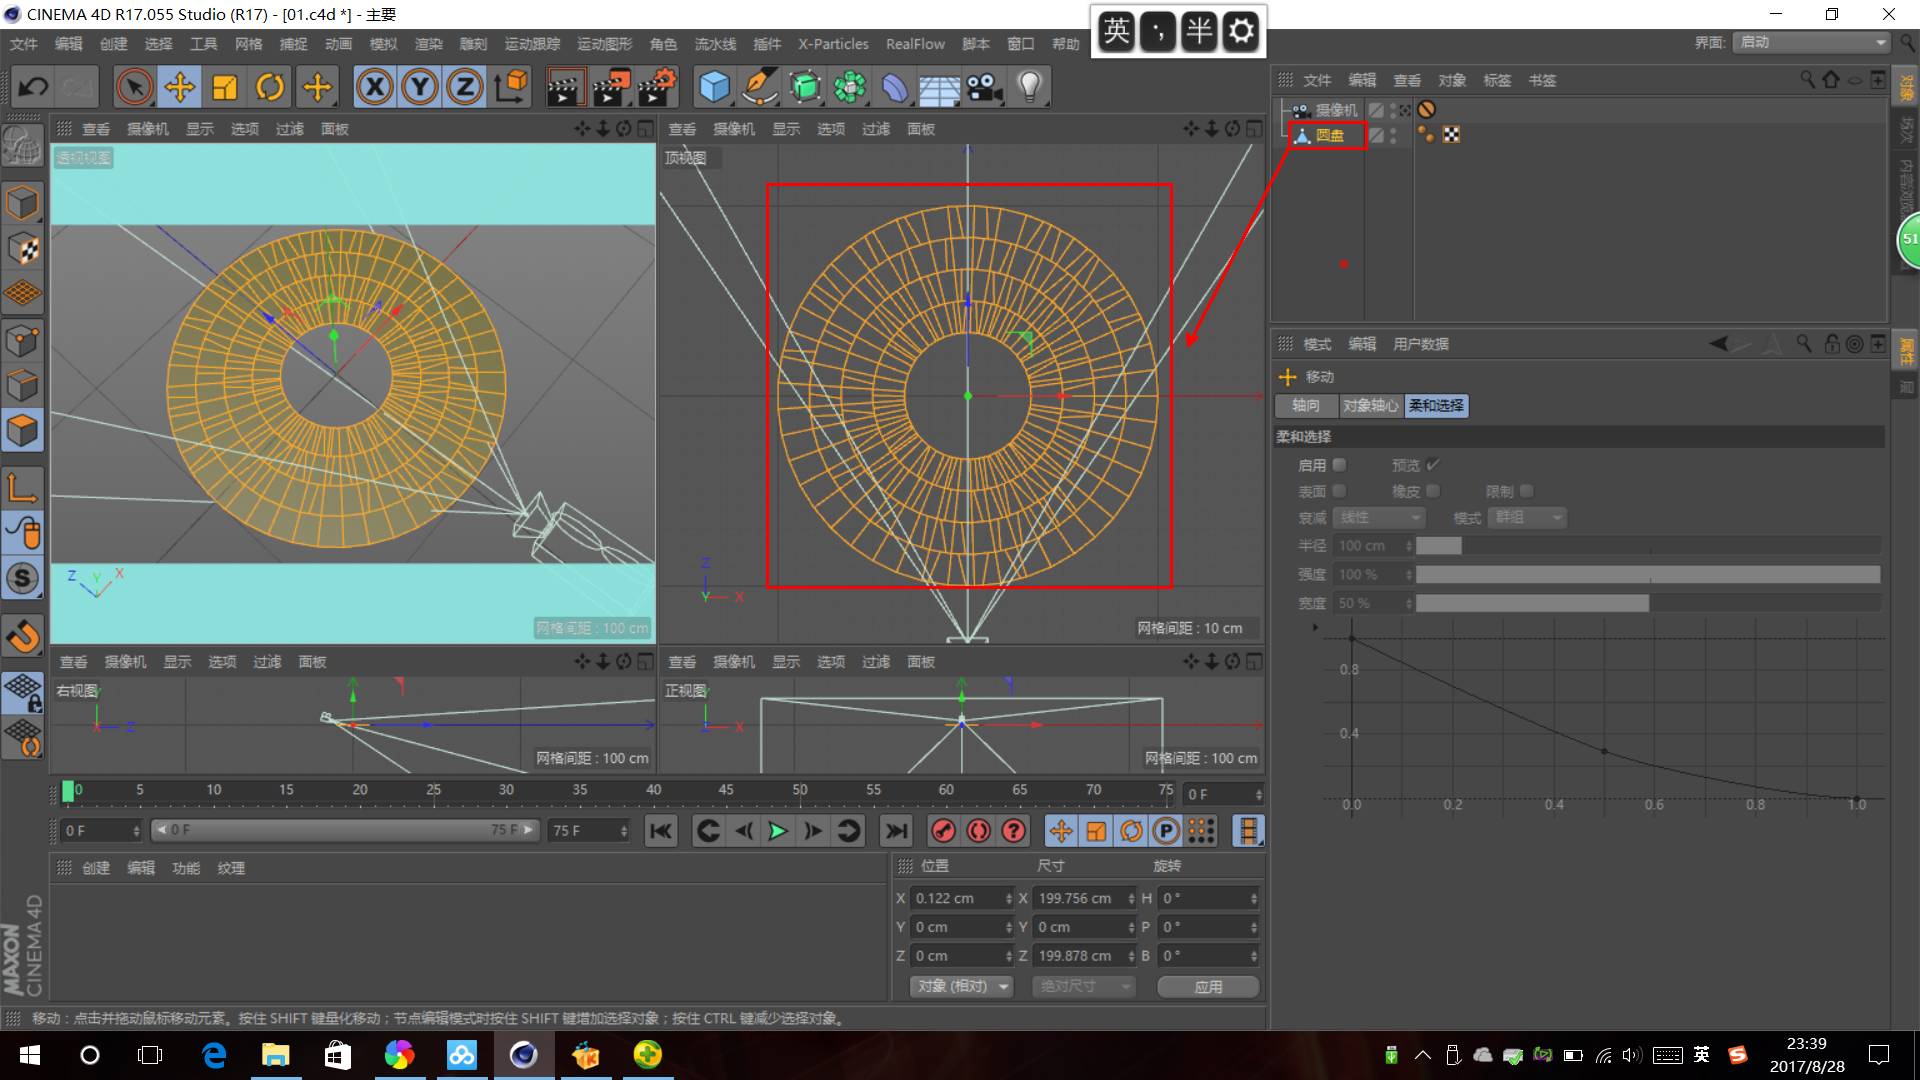Screen dimensions: 1920x1080
Task: Open the 界面 layout dropdown
Action: point(1812,42)
